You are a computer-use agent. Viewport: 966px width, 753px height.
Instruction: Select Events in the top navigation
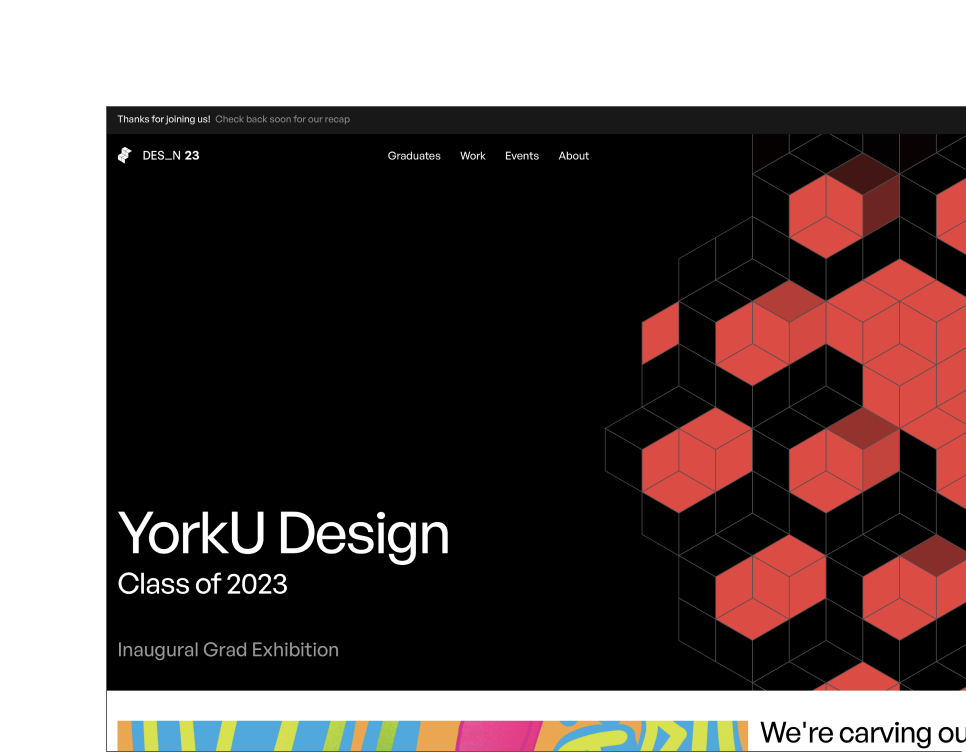pos(522,156)
